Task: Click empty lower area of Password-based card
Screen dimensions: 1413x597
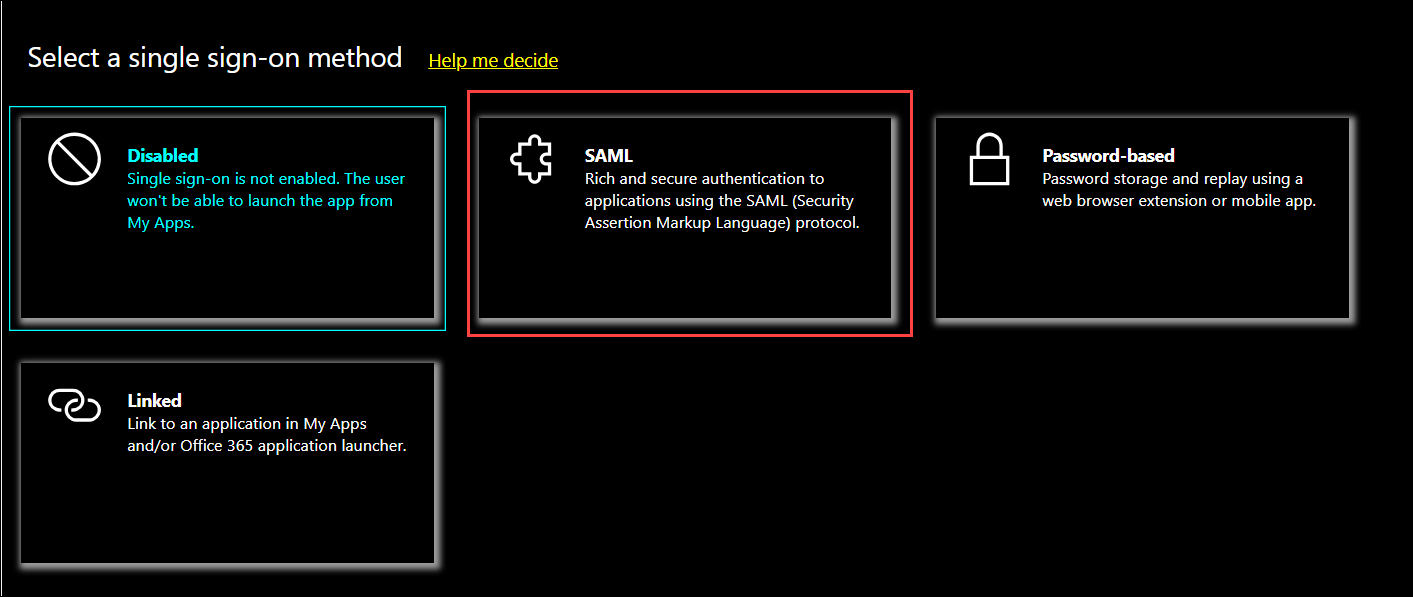Action: (1142, 275)
